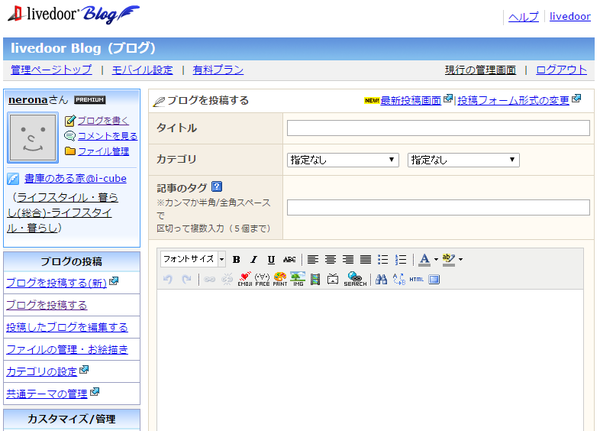This screenshot has height=431, width=600.
Task: Open 現行の管理画面 link
Action: [x=480, y=70]
